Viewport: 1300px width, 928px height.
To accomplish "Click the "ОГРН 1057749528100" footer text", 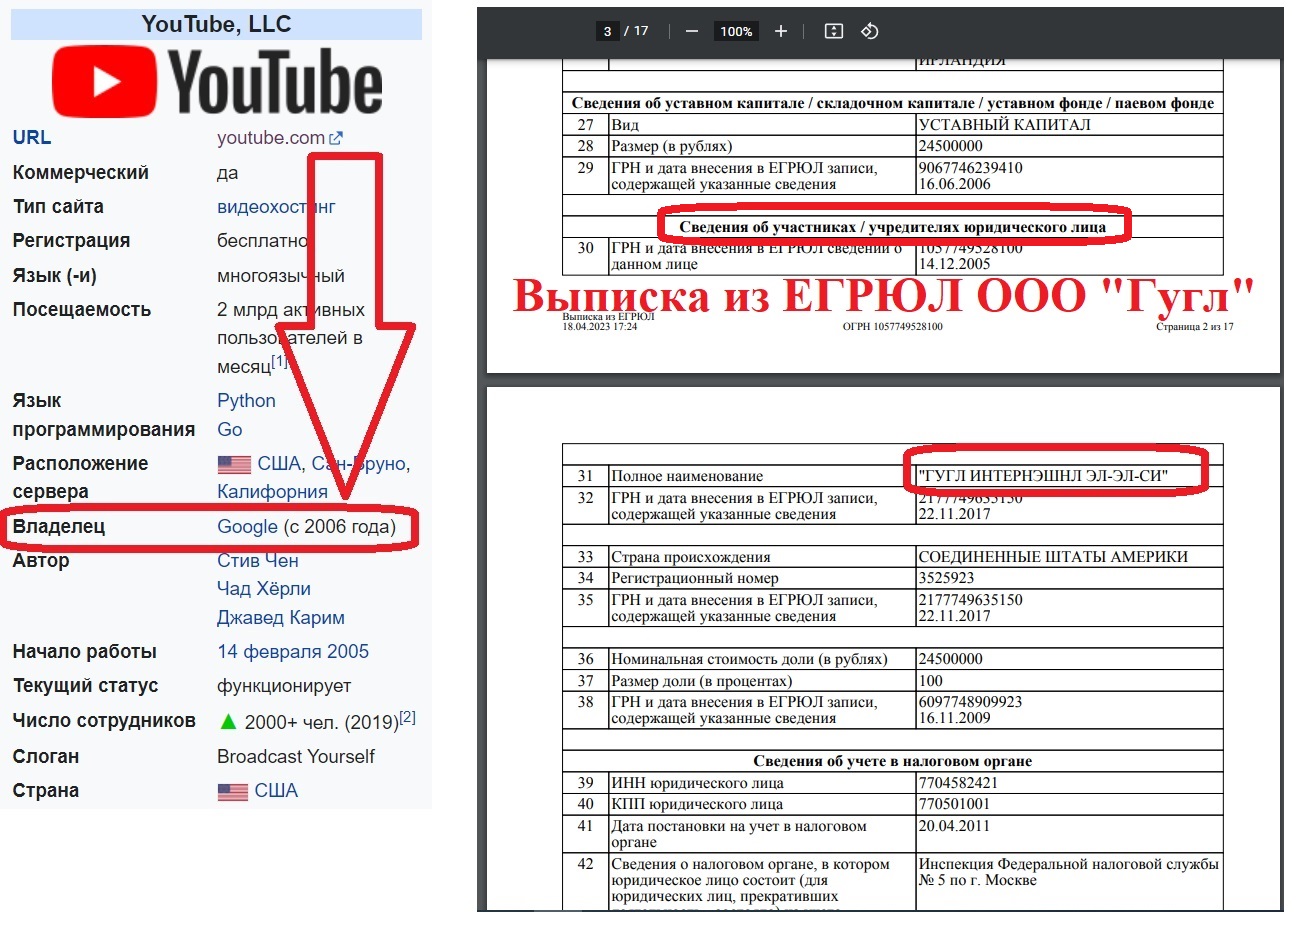I will (x=893, y=327).
